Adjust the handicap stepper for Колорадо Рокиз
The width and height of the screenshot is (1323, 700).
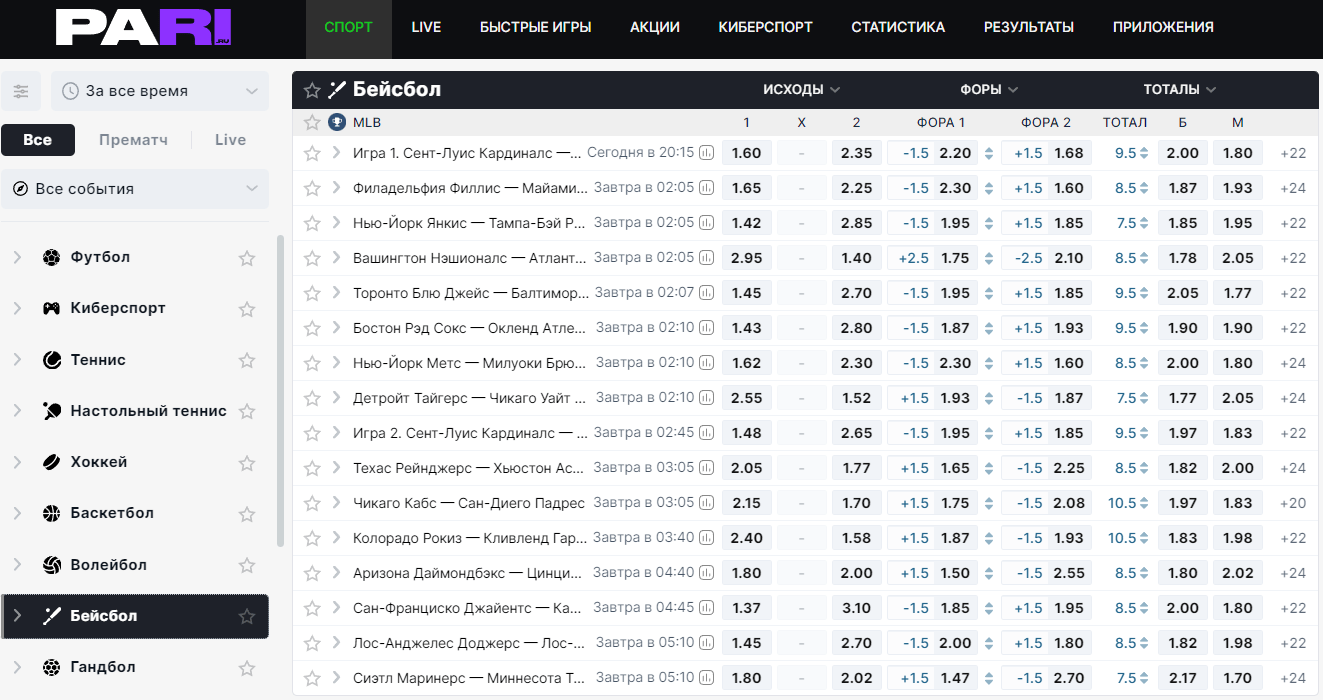point(989,538)
